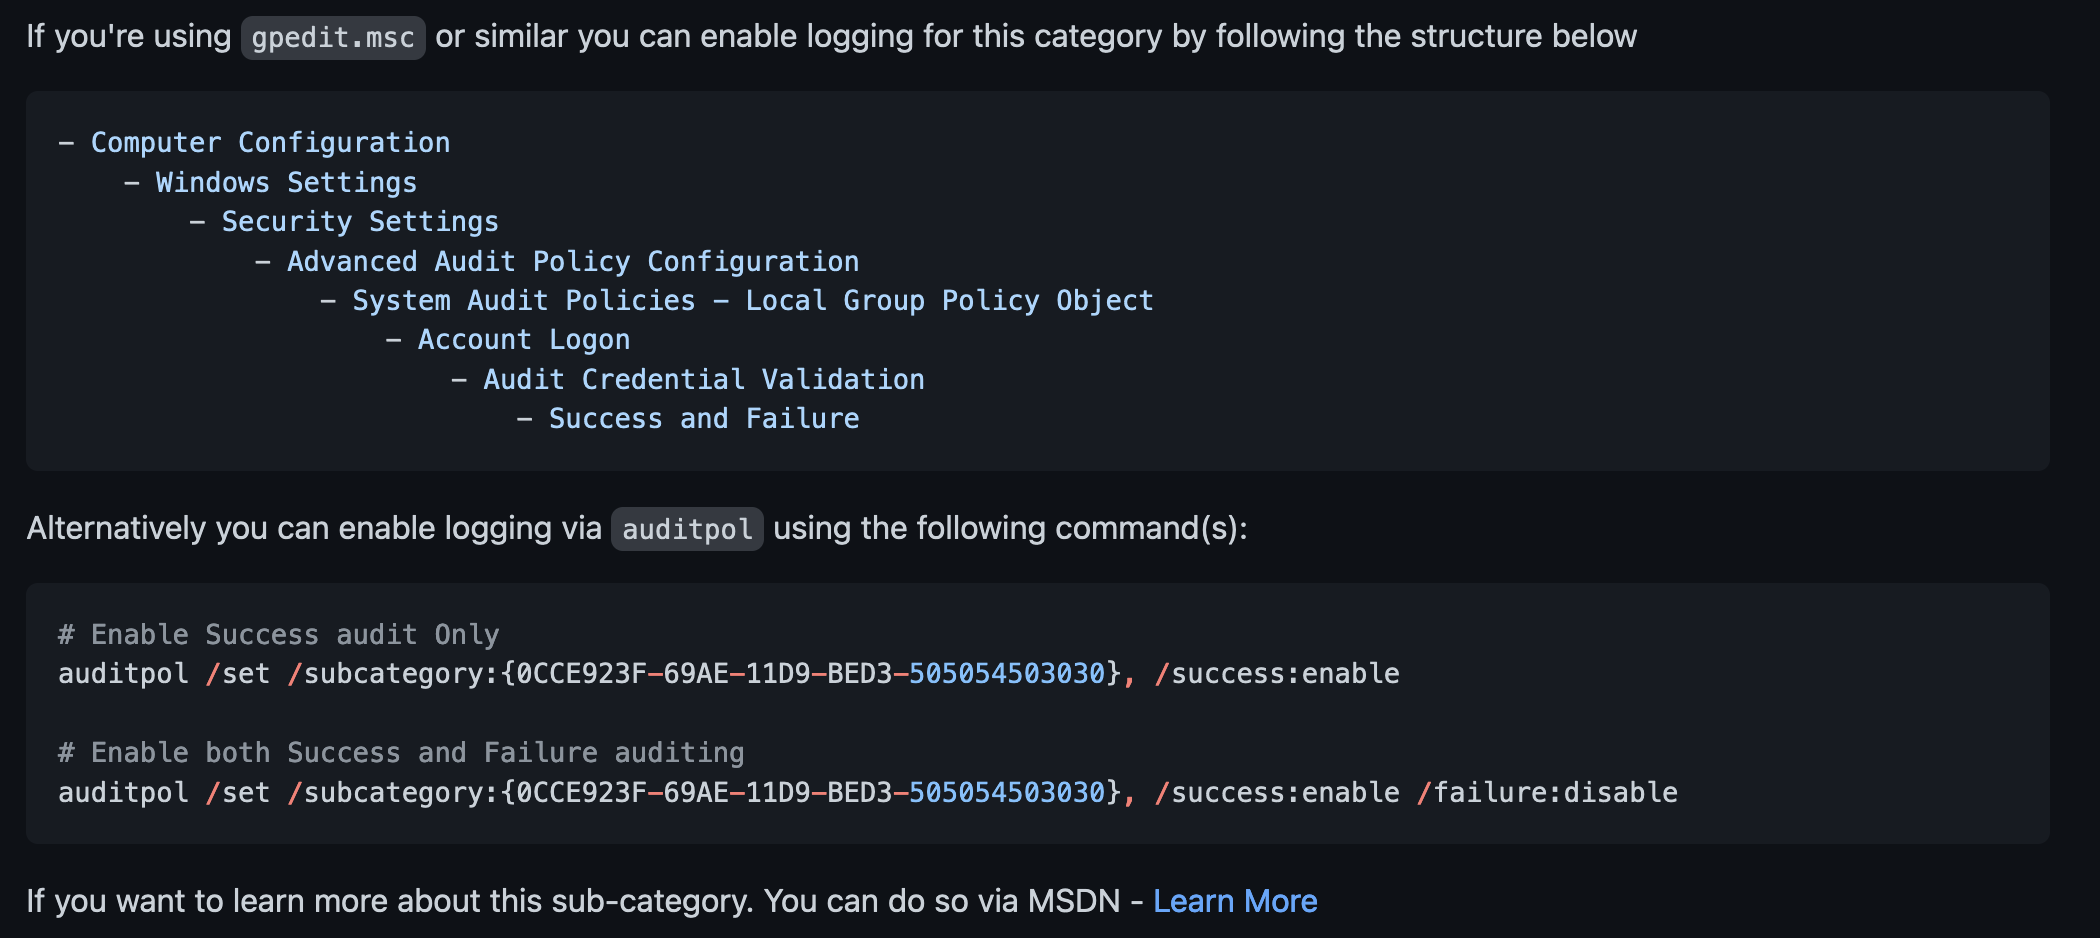
Task: Click the System Audit Policies text
Action: pyautogui.click(x=523, y=301)
